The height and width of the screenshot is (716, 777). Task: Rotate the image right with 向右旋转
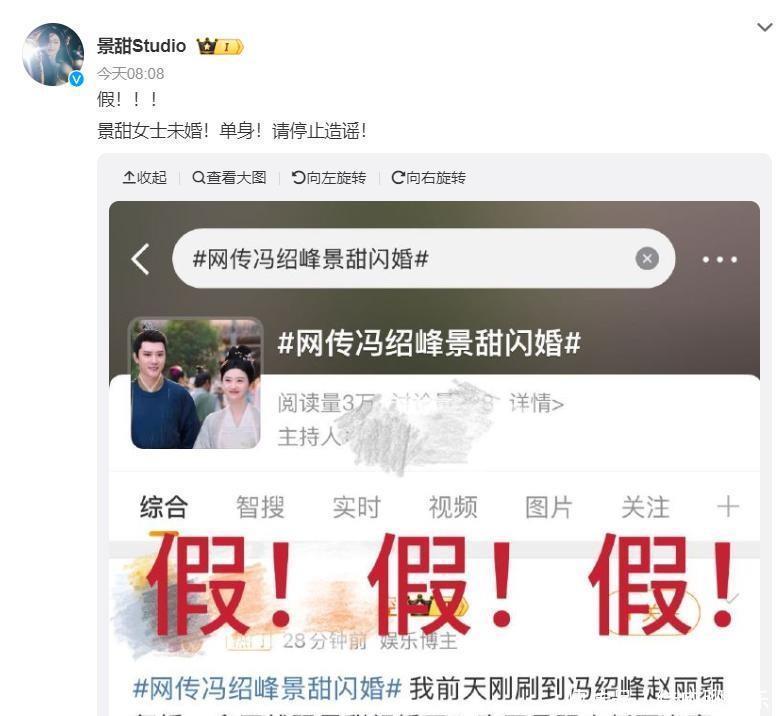[x=429, y=177]
